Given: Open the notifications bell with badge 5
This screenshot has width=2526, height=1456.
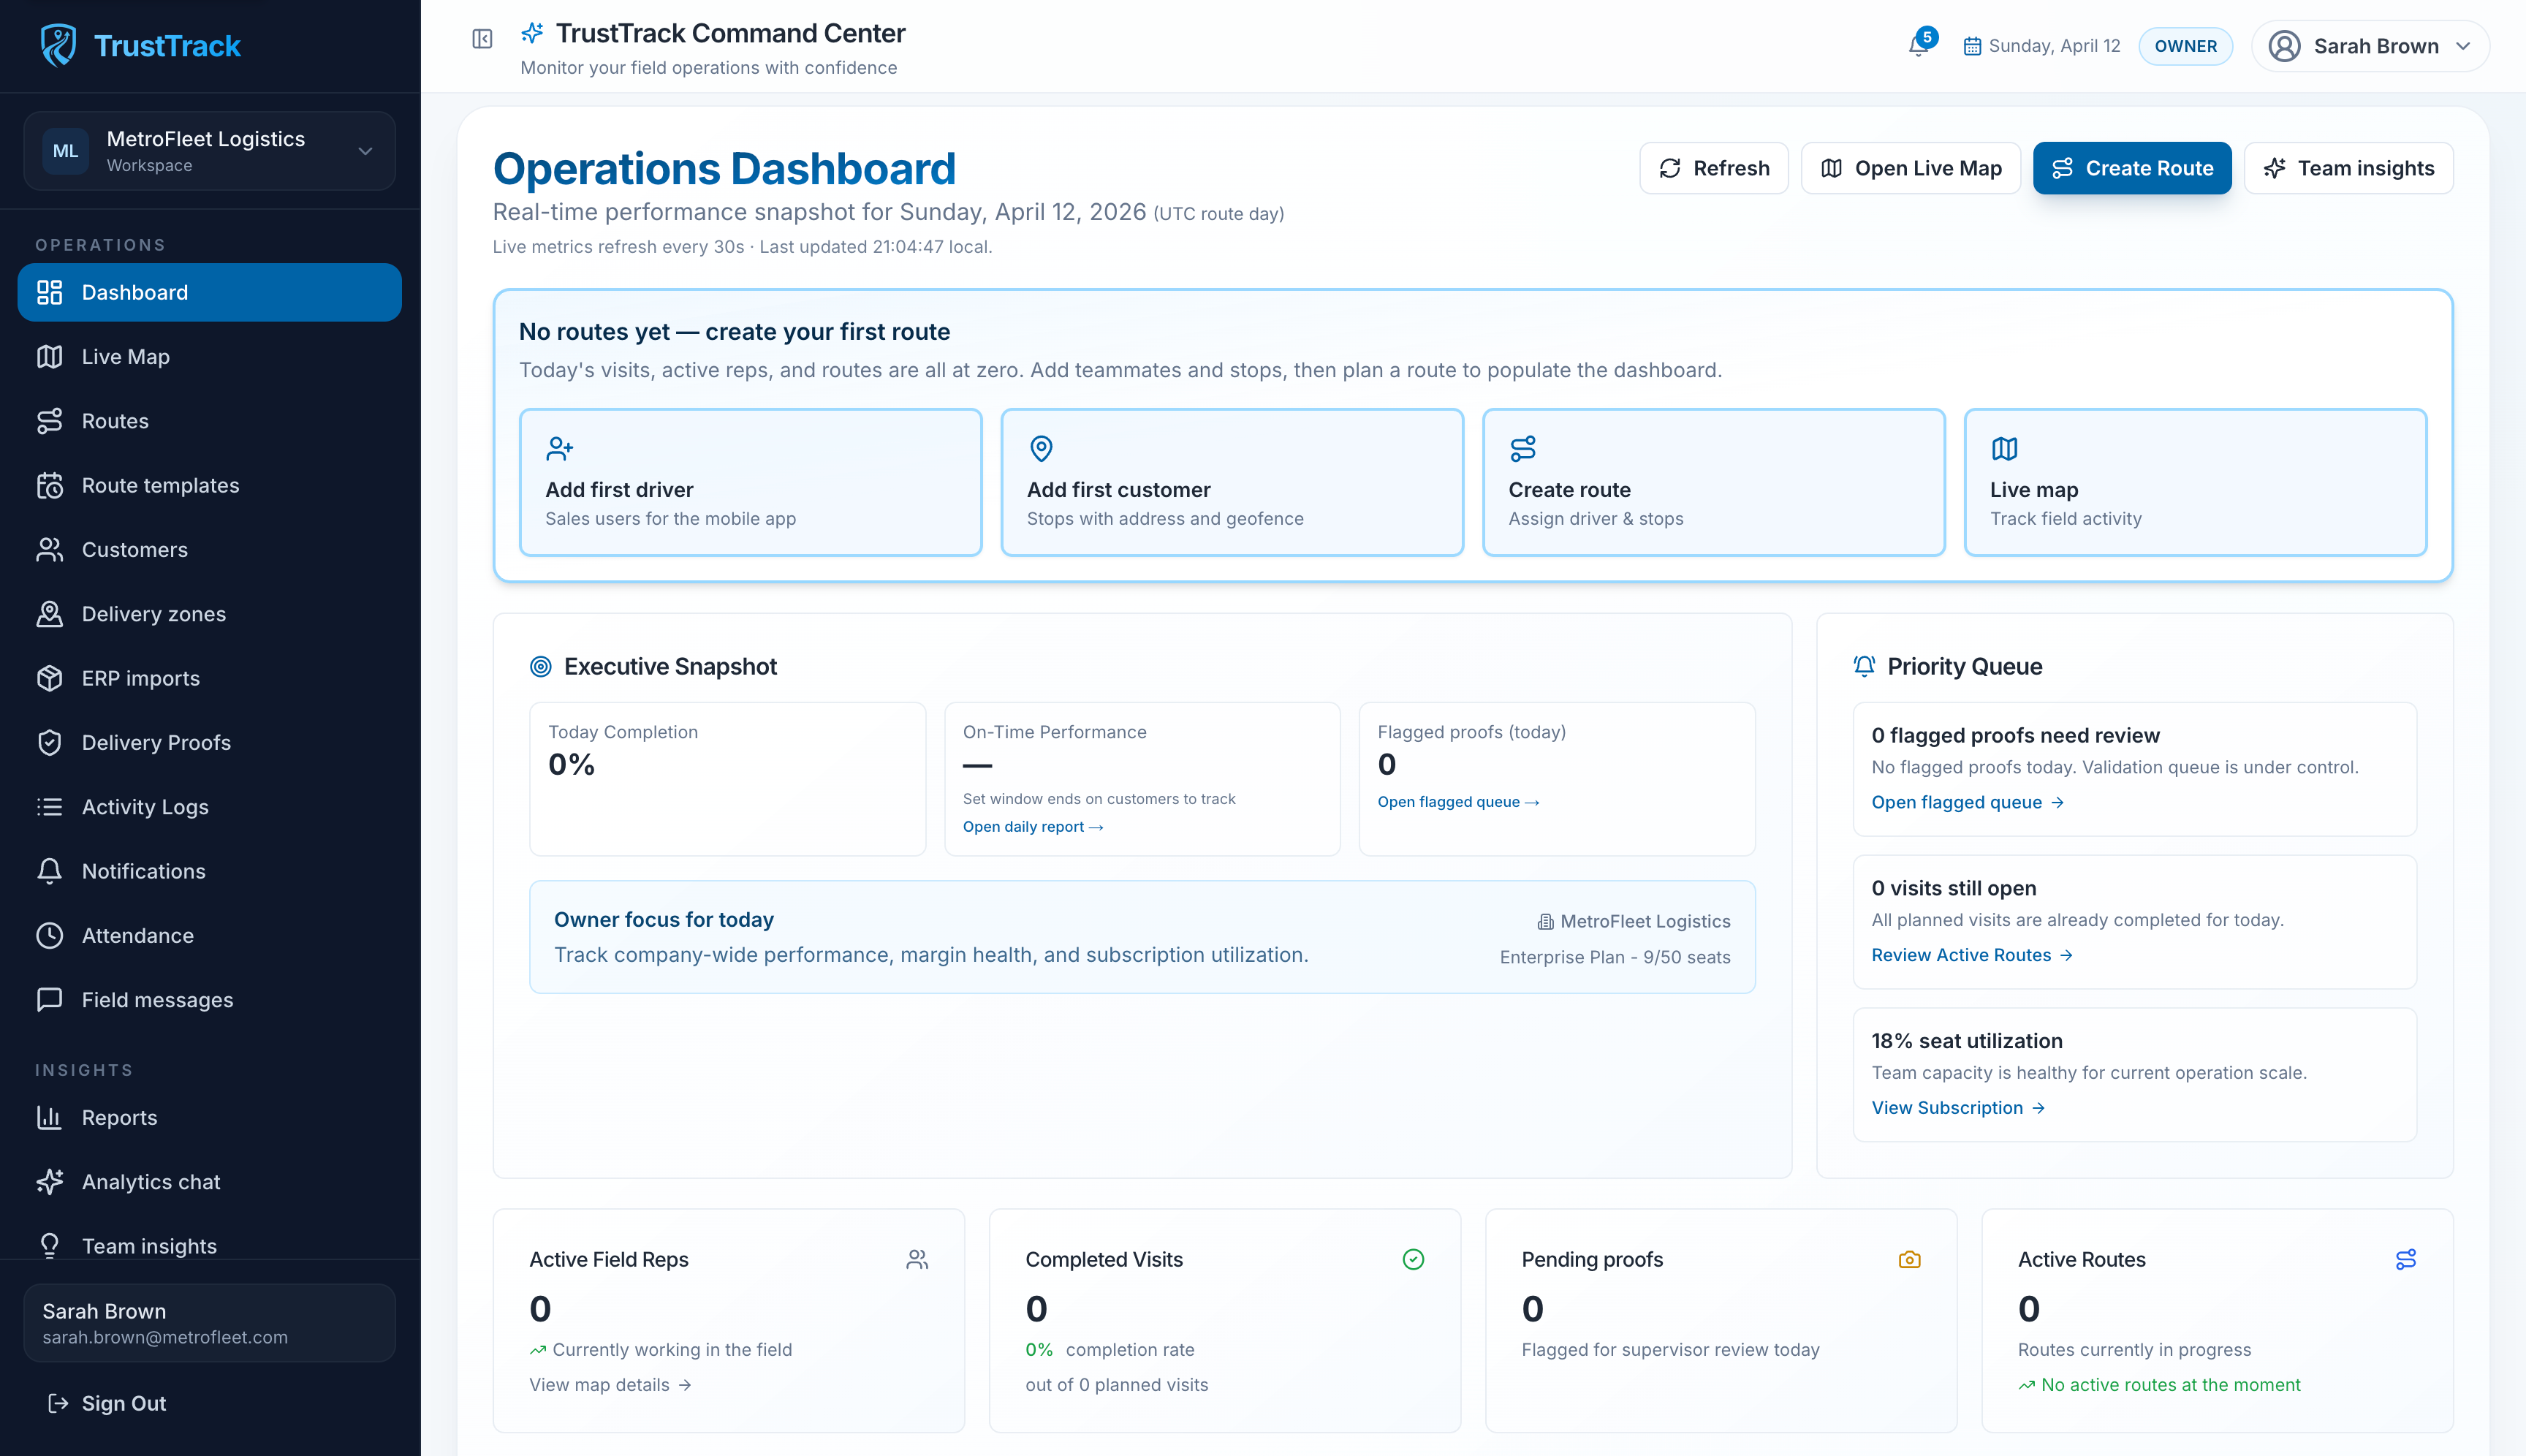Looking at the screenshot, I should [x=1920, y=45].
